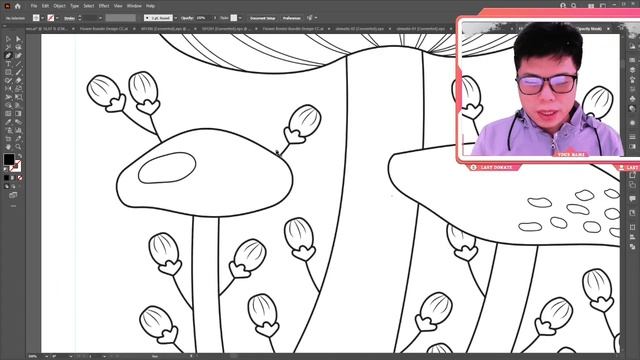
Task: Select the Free Transform tool
Action: click(x=18, y=97)
